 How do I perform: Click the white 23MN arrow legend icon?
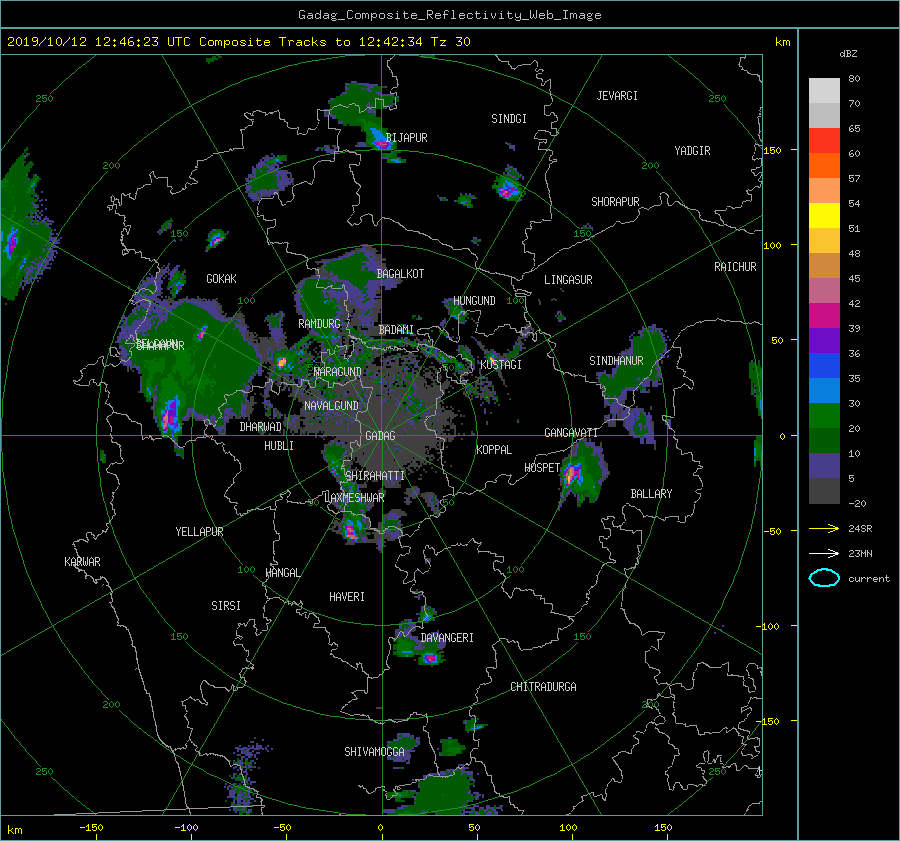pyautogui.click(x=824, y=553)
